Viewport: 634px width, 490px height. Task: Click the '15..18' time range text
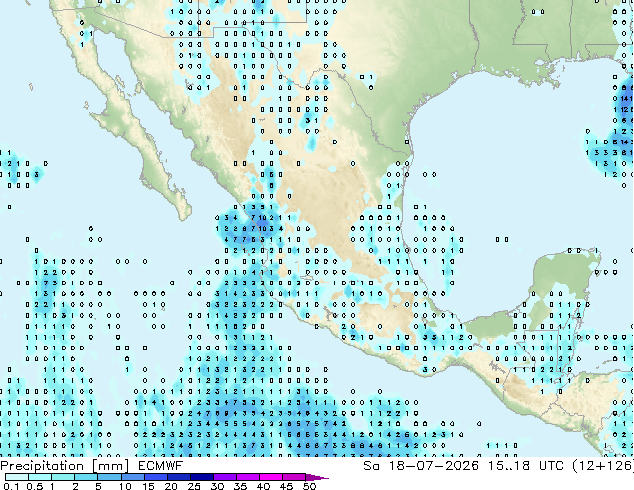(508, 466)
